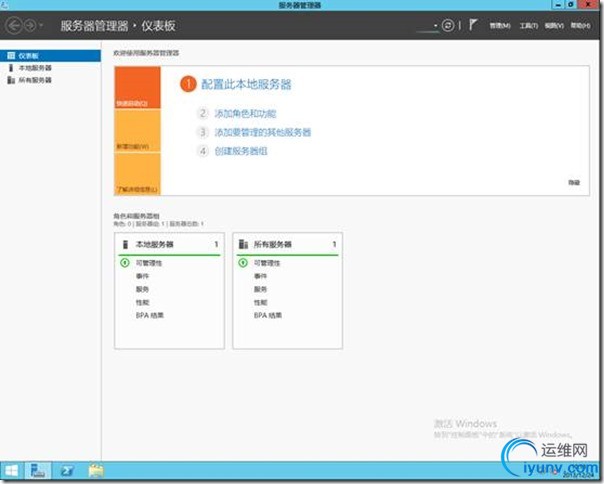This screenshot has height=484, width=604.
Task: Launch PowerShell from the taskbar
Action: (x=67, y=471)
